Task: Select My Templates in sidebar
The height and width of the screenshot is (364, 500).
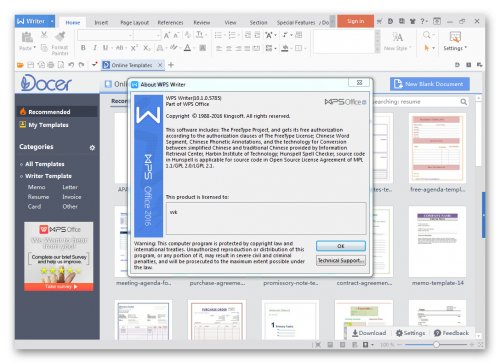Action: pos(48,125)
